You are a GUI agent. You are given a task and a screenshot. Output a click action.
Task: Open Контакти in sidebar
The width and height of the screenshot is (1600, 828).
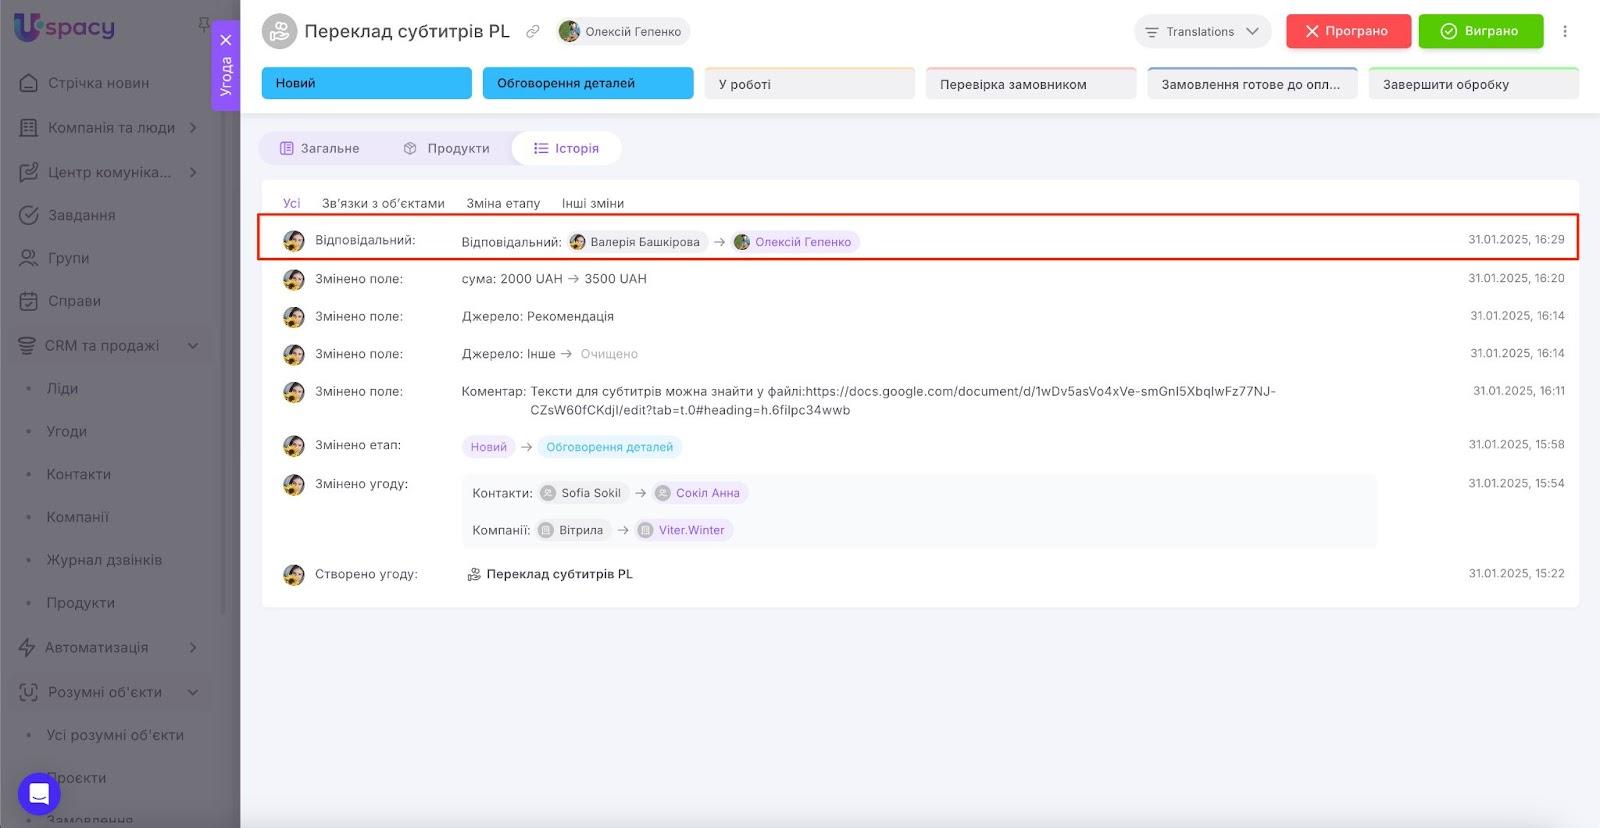[78, 474]
